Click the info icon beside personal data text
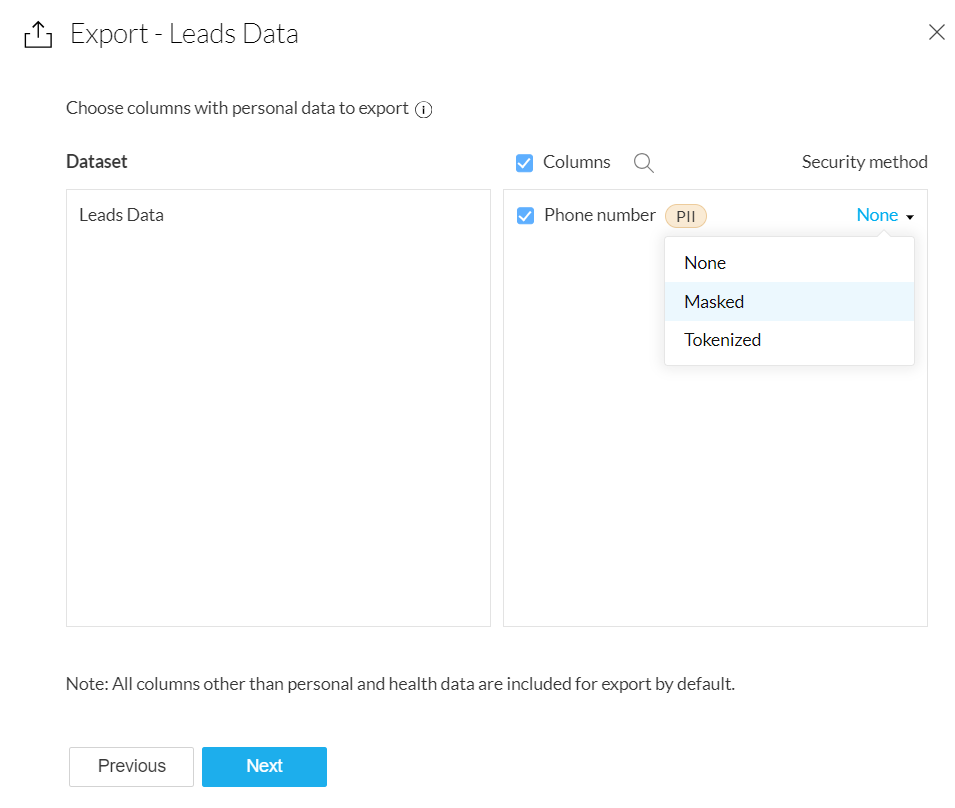955x808 pixels. click(423, 109)
